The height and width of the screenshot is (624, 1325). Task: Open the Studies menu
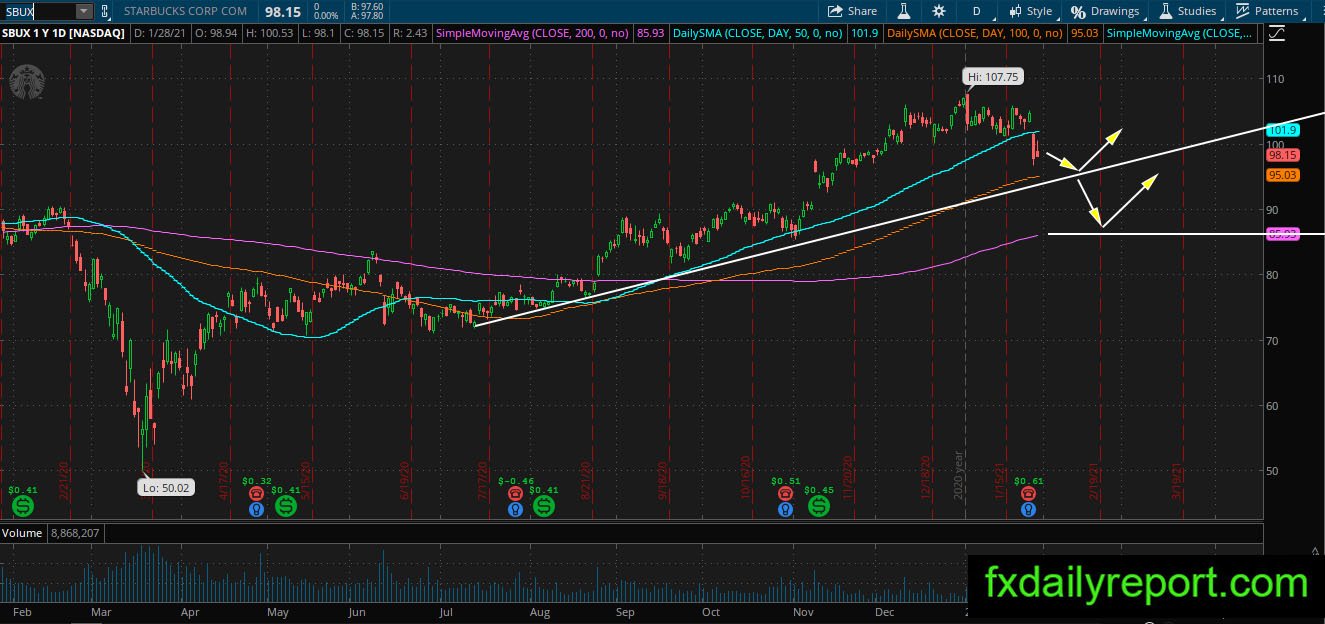pyautogui.click(x=1187, y=11)
